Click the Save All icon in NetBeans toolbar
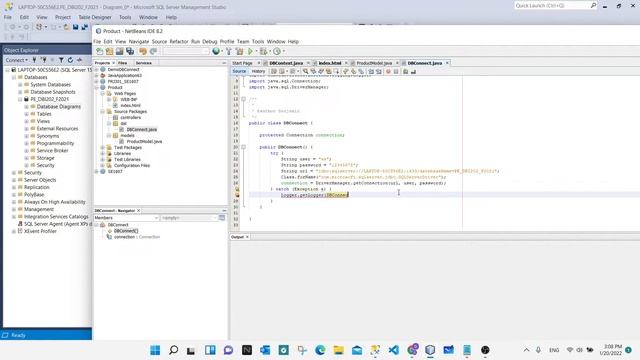640x360 pixels. tap(130, 51)
